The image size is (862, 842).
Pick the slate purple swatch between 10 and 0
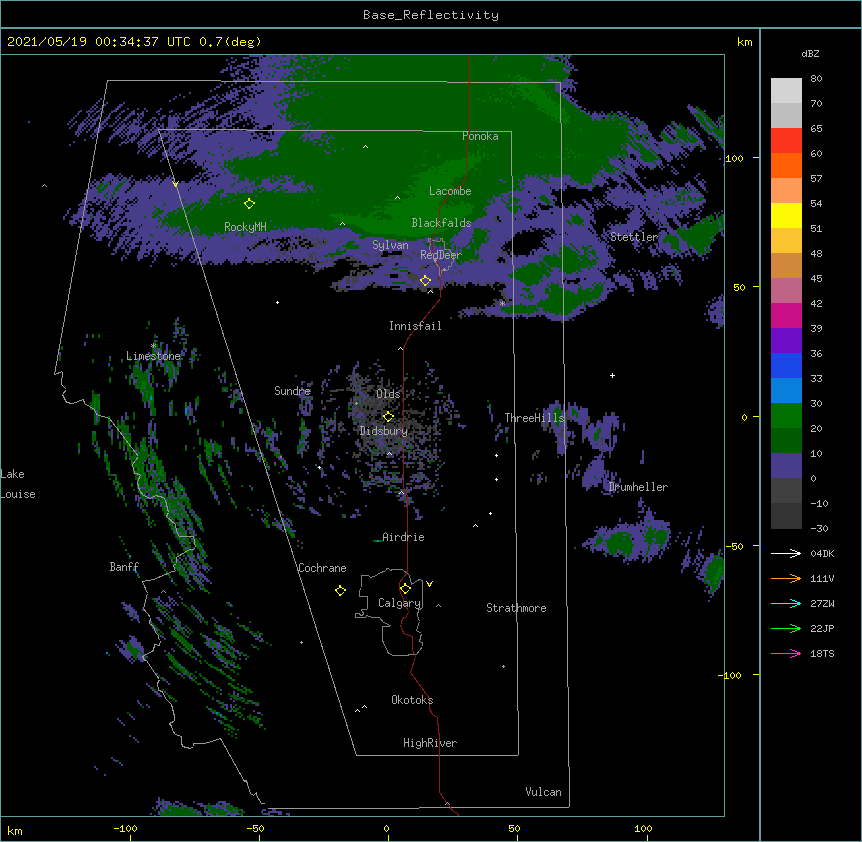(786, 466)
